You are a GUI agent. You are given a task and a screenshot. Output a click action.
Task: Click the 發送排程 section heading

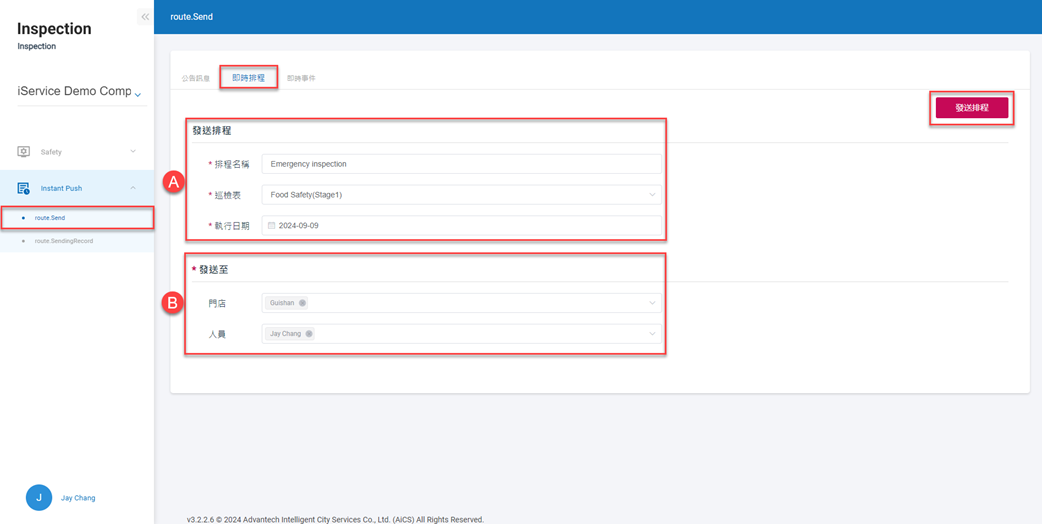(212, 131)
